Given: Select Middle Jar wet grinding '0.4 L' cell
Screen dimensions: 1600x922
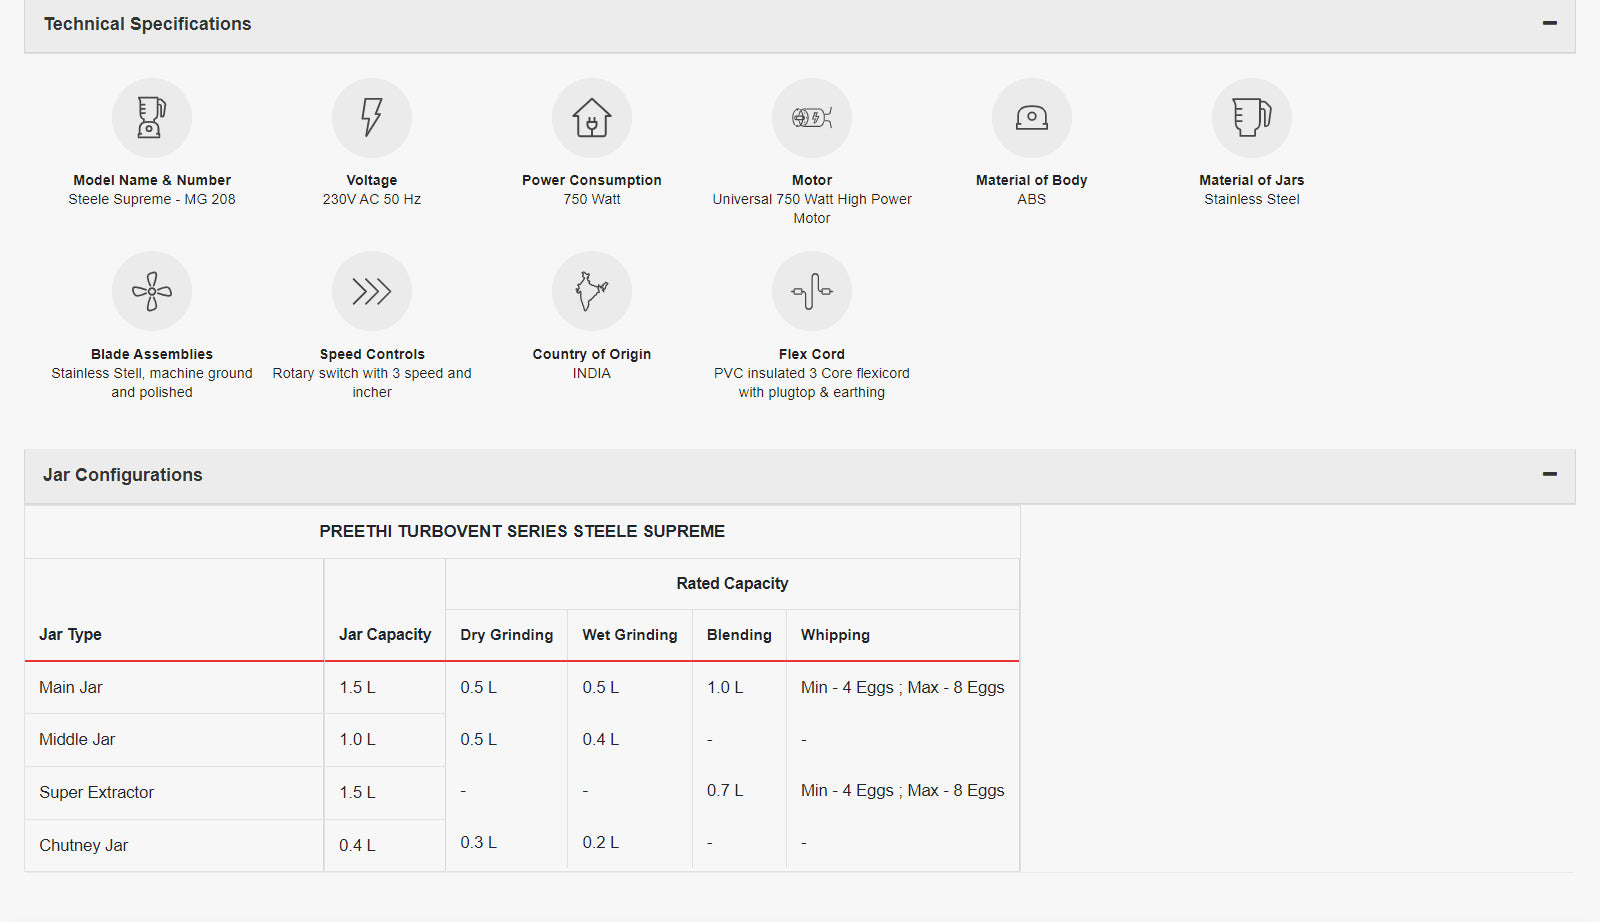Looking at the screenshot, I should coord(601,739).
